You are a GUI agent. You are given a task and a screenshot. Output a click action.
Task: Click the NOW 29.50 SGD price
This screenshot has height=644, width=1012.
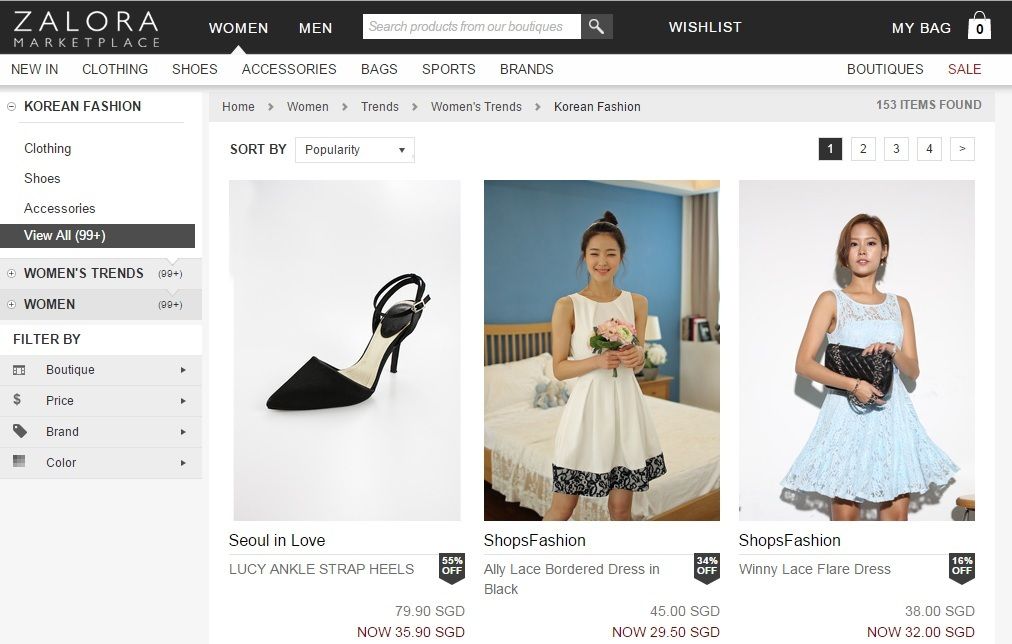665,632
